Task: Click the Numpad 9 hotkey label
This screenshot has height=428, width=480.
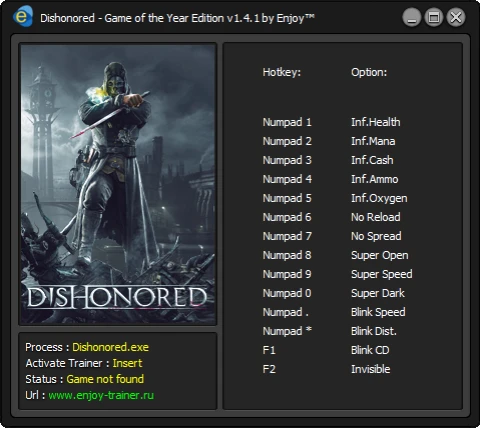Action: point(287,274)
